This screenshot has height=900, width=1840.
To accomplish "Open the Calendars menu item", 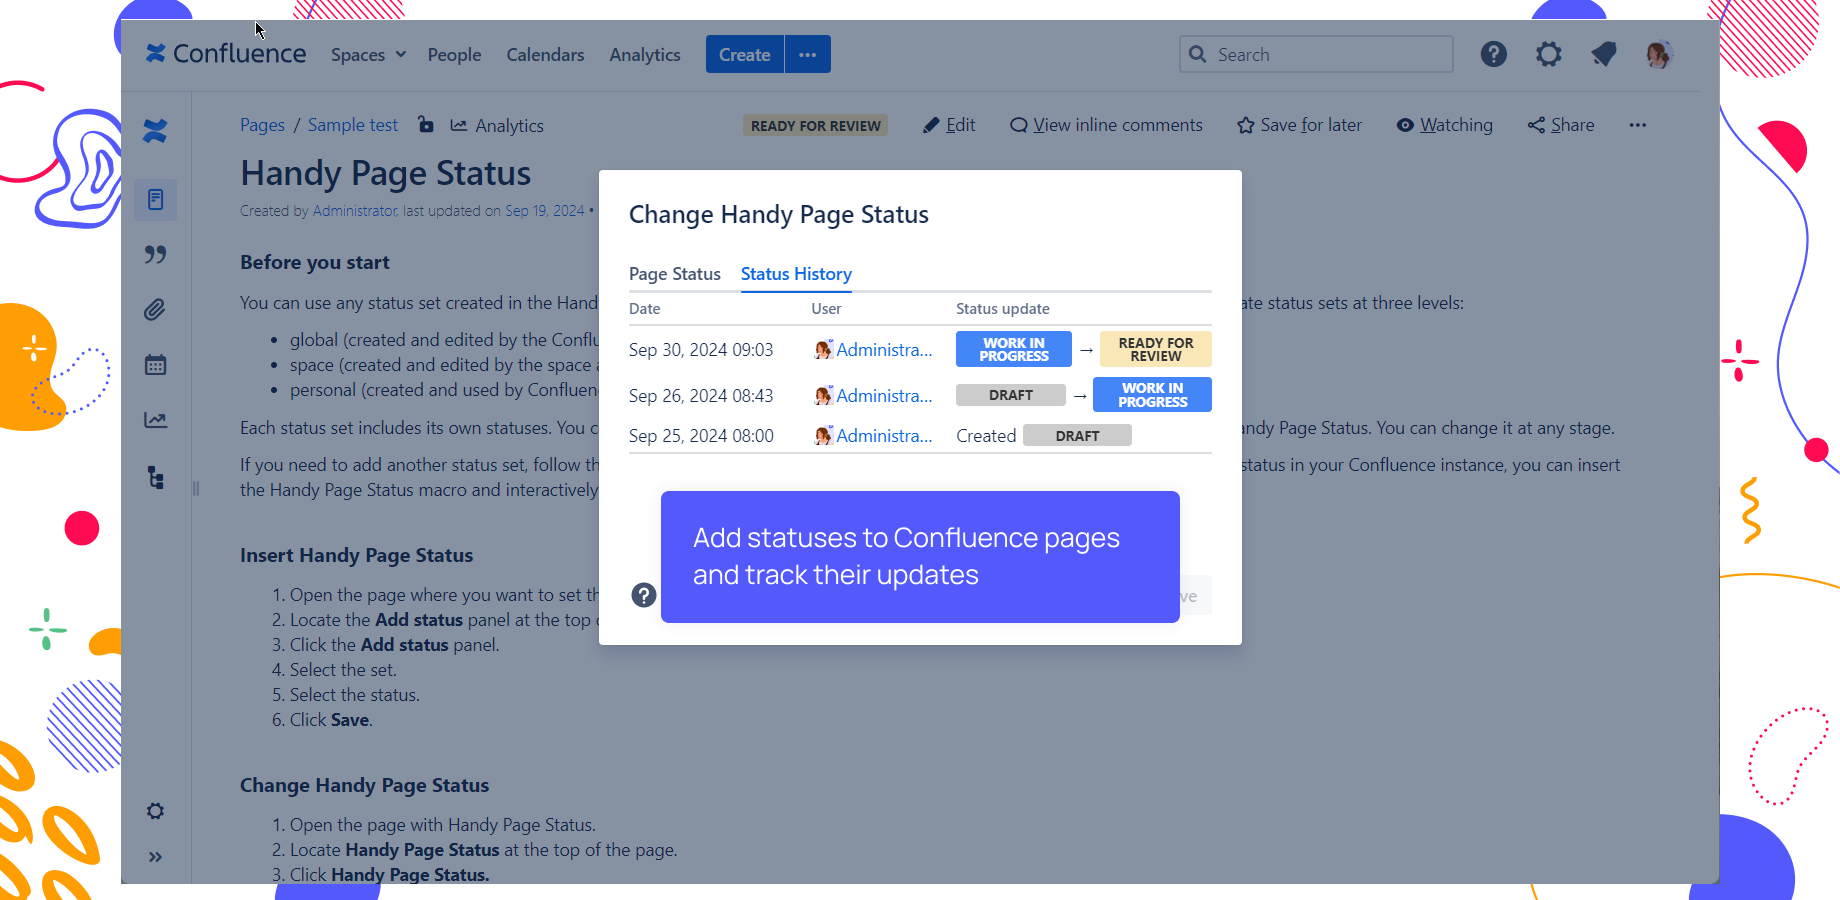I will [x=545, y=55].
